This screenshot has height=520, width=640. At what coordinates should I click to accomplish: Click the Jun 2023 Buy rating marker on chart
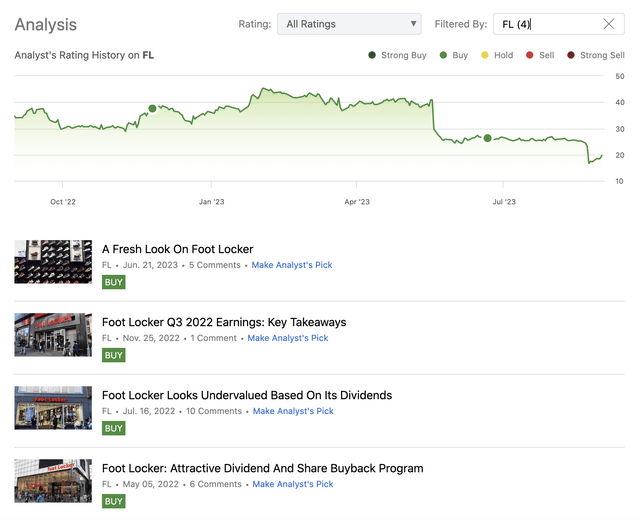pyautogui.click(x=487, y=138)
